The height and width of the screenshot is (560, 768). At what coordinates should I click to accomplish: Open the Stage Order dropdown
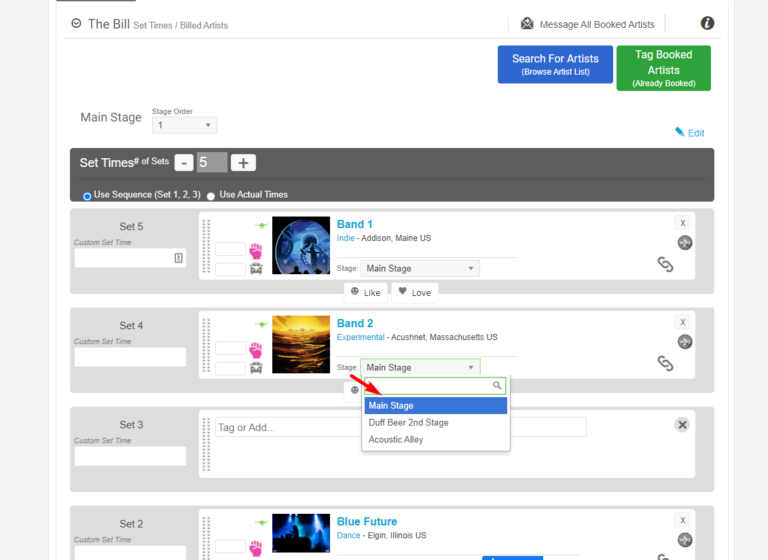coord(184,125)
